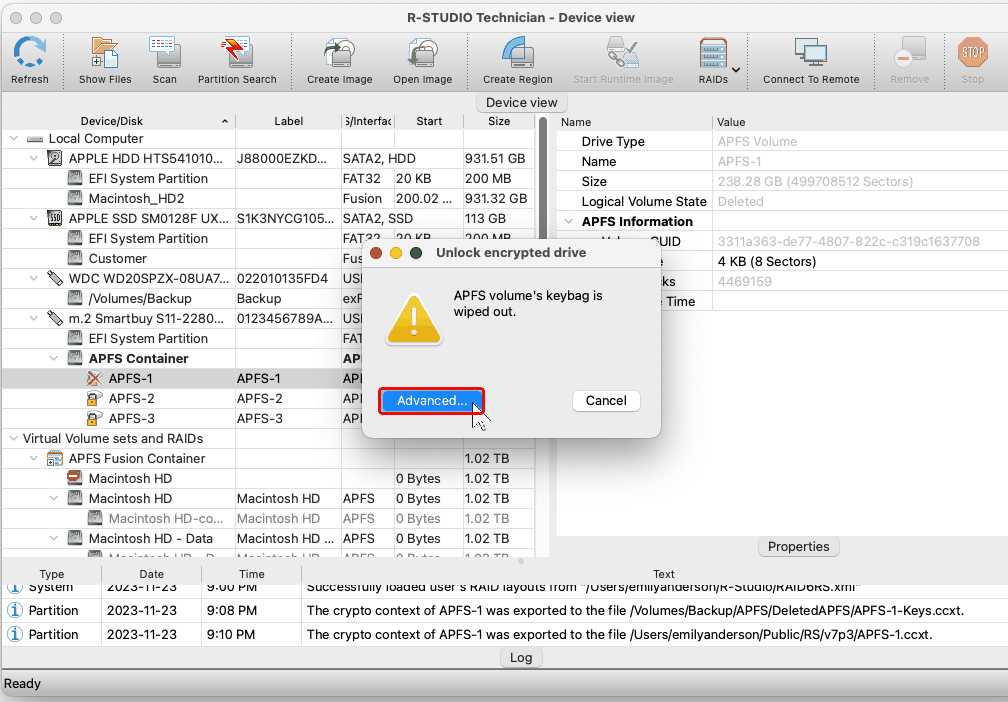Open Show Files from the toolbar

tap(105, 53)
